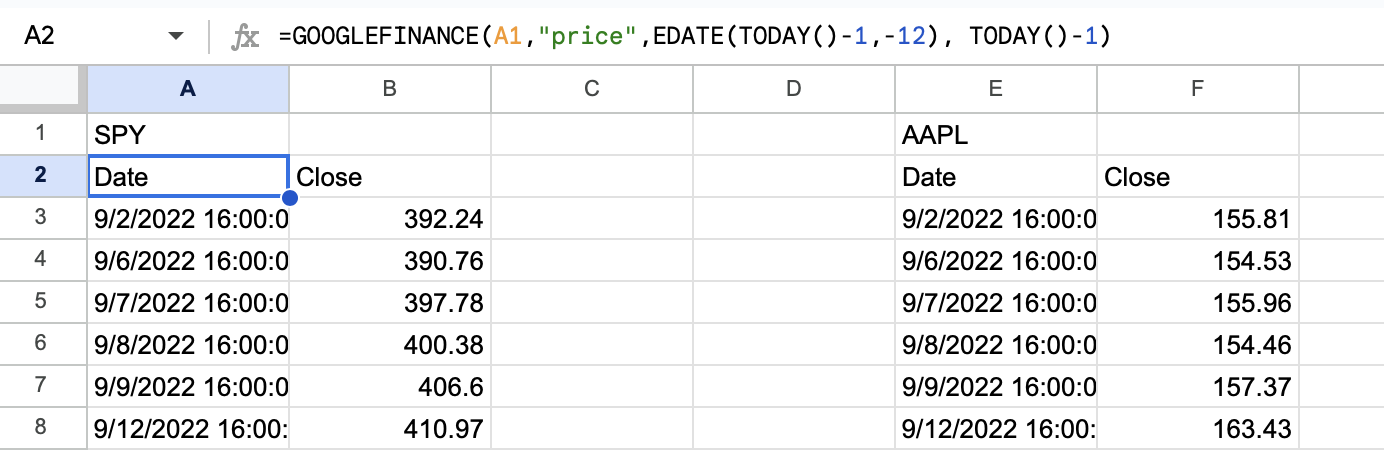Select column E header

pos(996,89)
